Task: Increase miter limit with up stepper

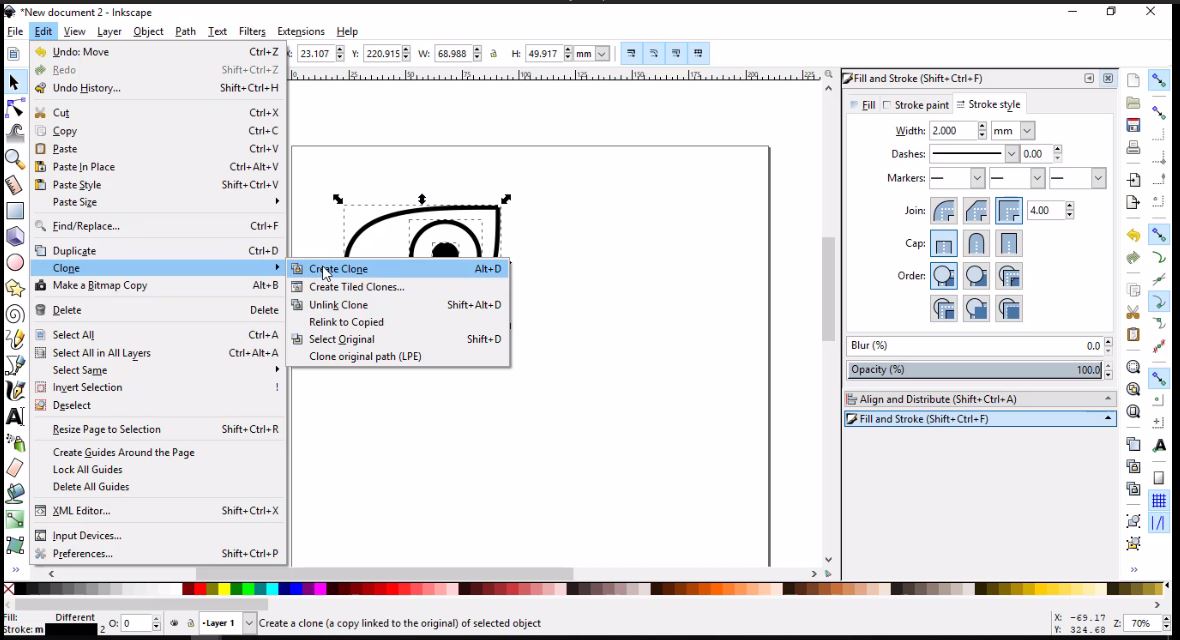Action: click(1069, 206)
